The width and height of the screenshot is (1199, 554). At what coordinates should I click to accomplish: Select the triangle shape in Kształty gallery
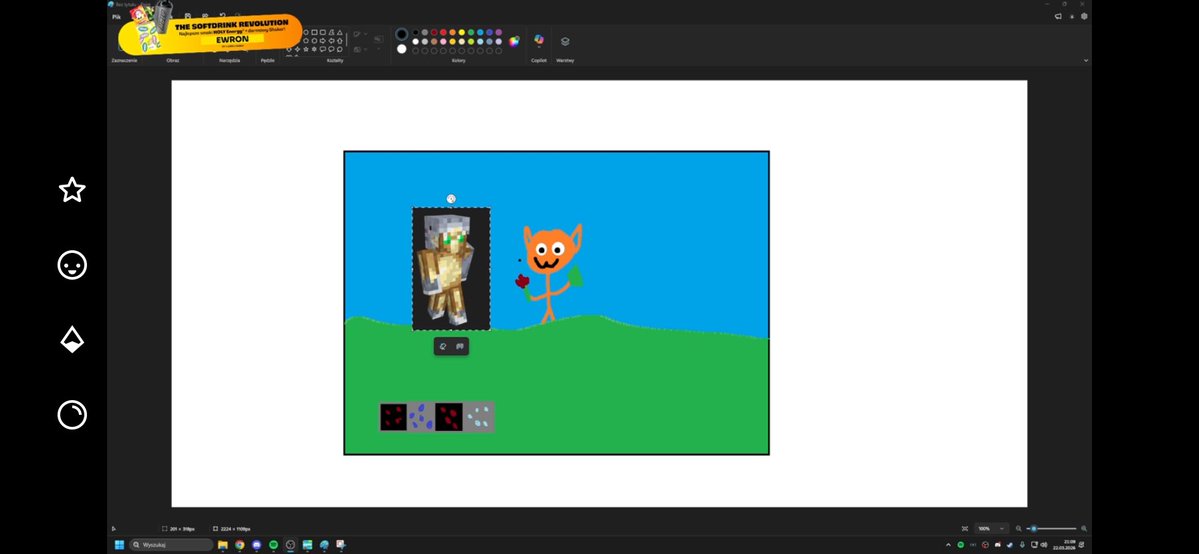(x=340, y=32)
